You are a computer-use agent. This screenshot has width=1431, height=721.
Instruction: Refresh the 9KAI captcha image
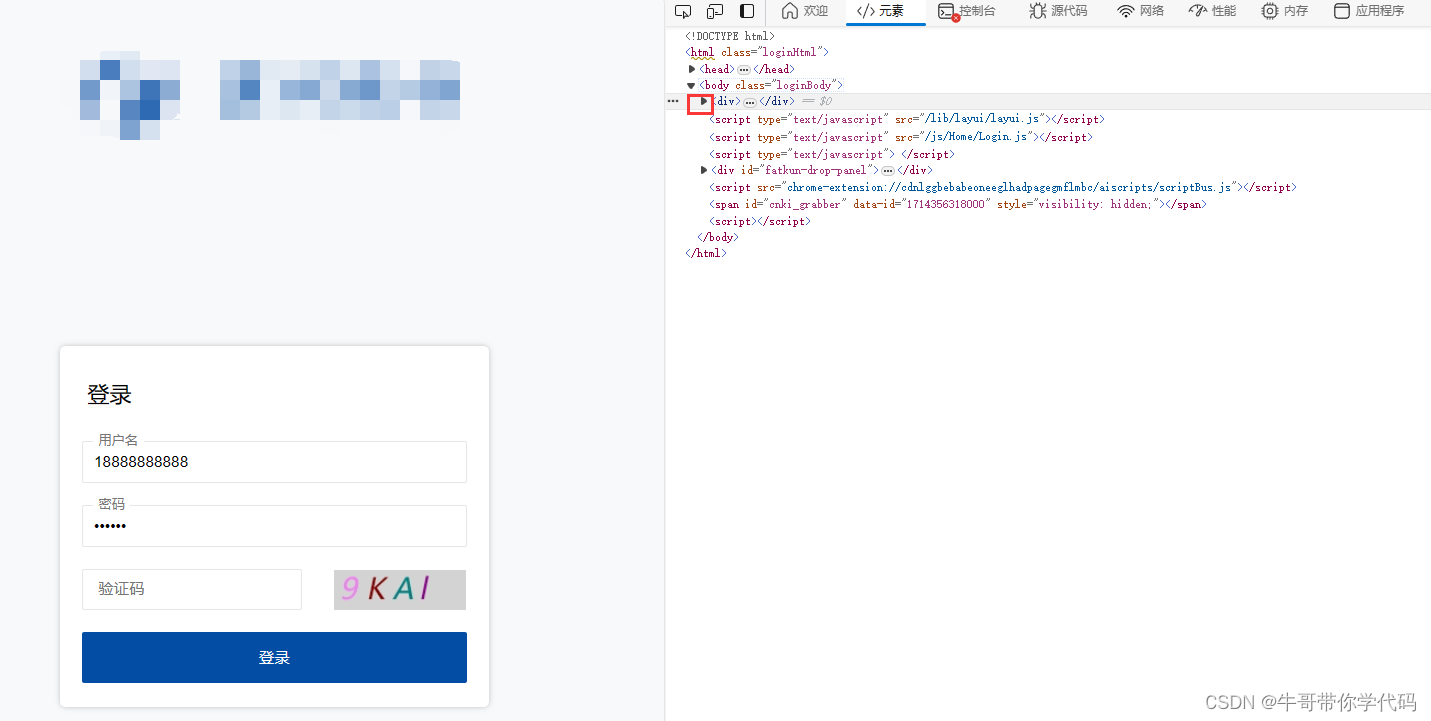[x=400, y=589]
